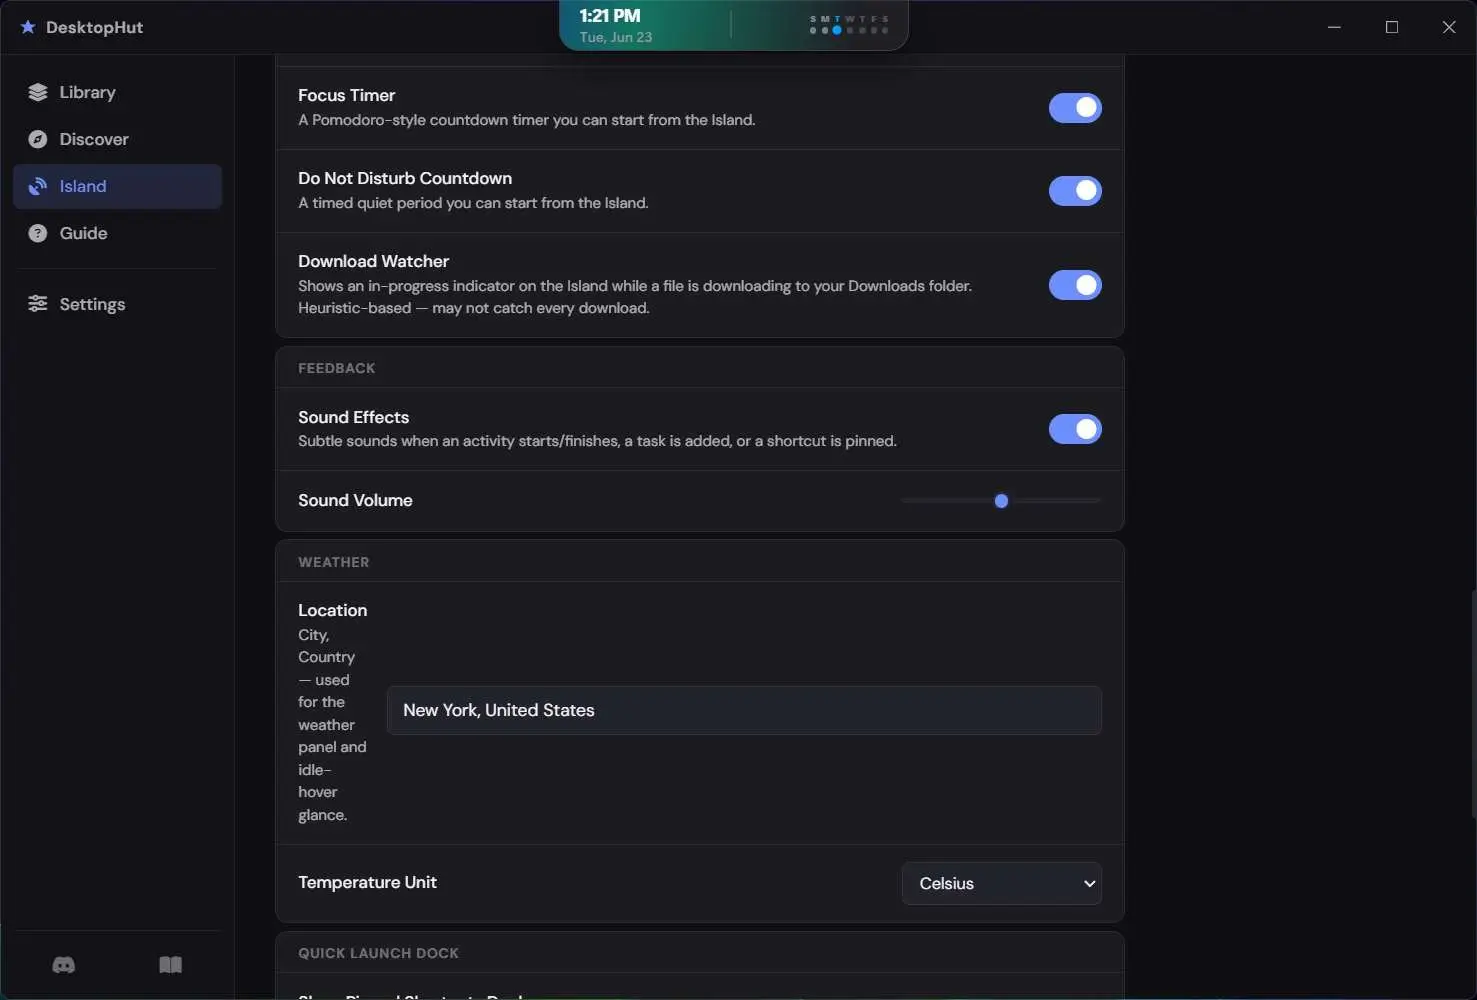Minimize the DesktopHut window
Screen dimensions: 1477x1000
(1334, 27)
